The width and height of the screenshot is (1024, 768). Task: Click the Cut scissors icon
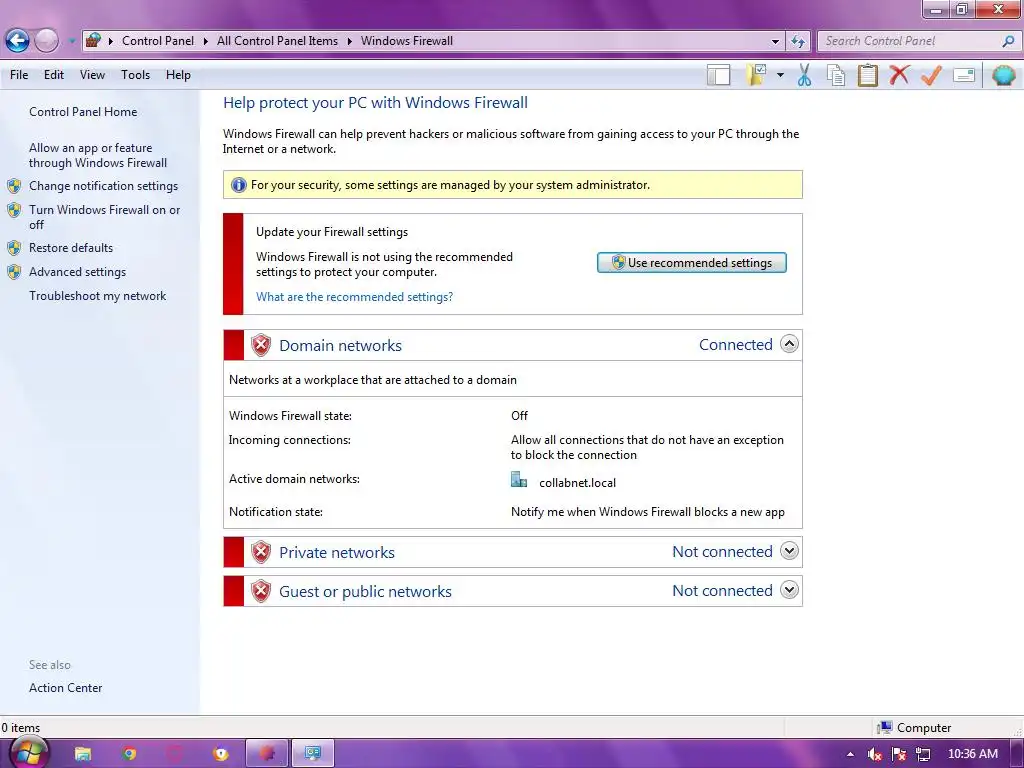click(804, 75)
